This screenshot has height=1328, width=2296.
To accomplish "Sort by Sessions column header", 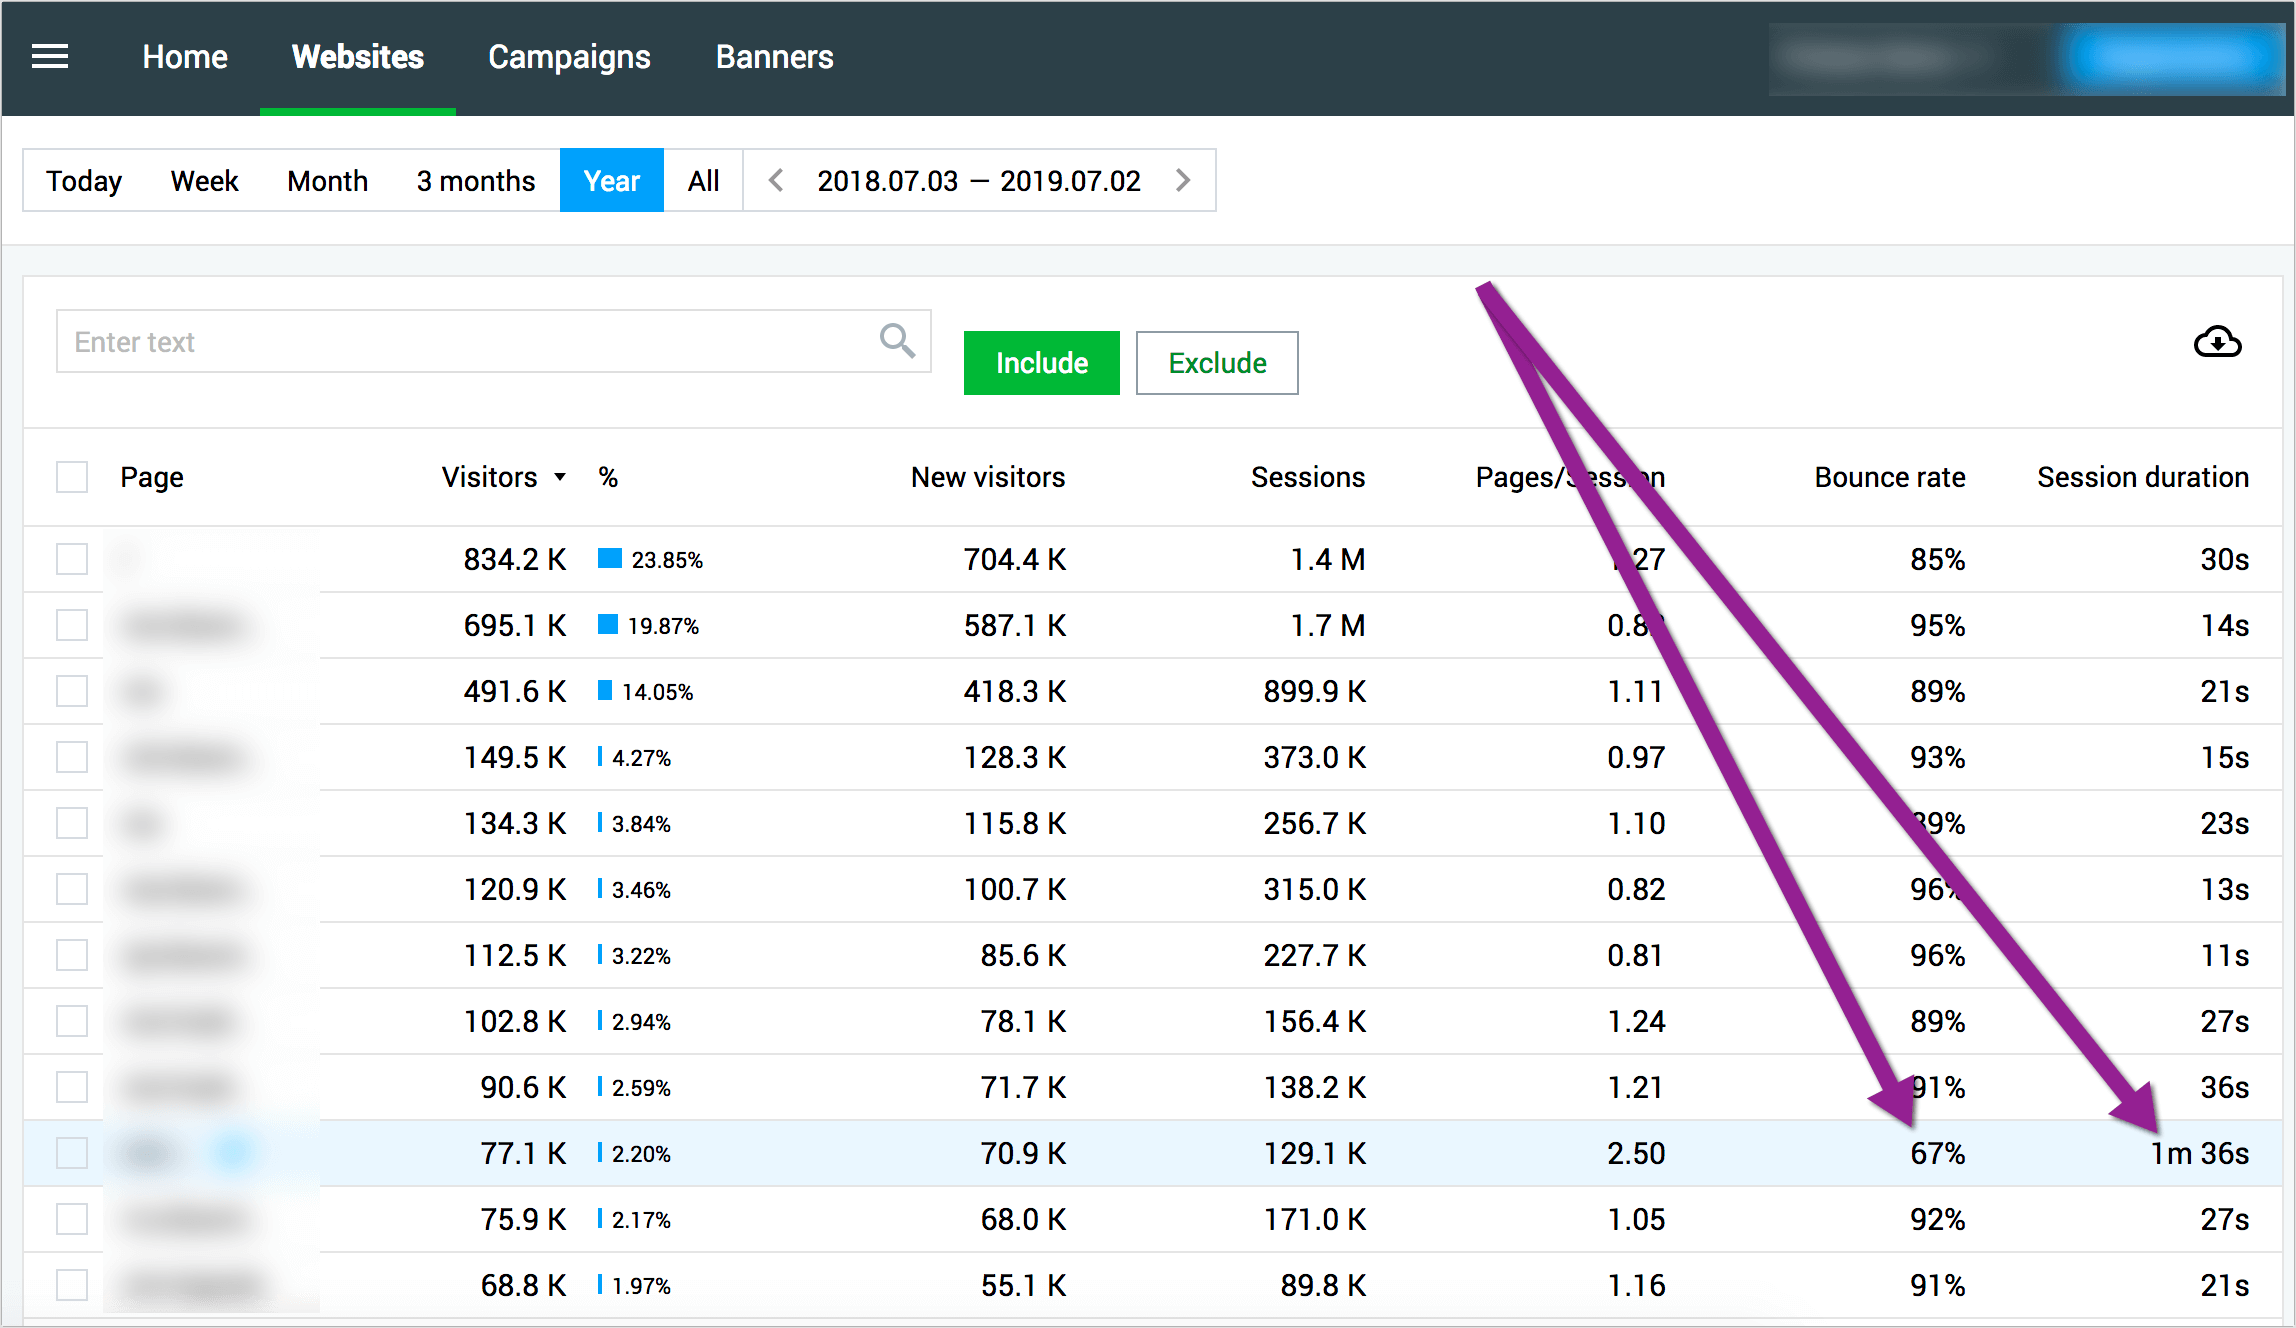I will point(1308,477).
